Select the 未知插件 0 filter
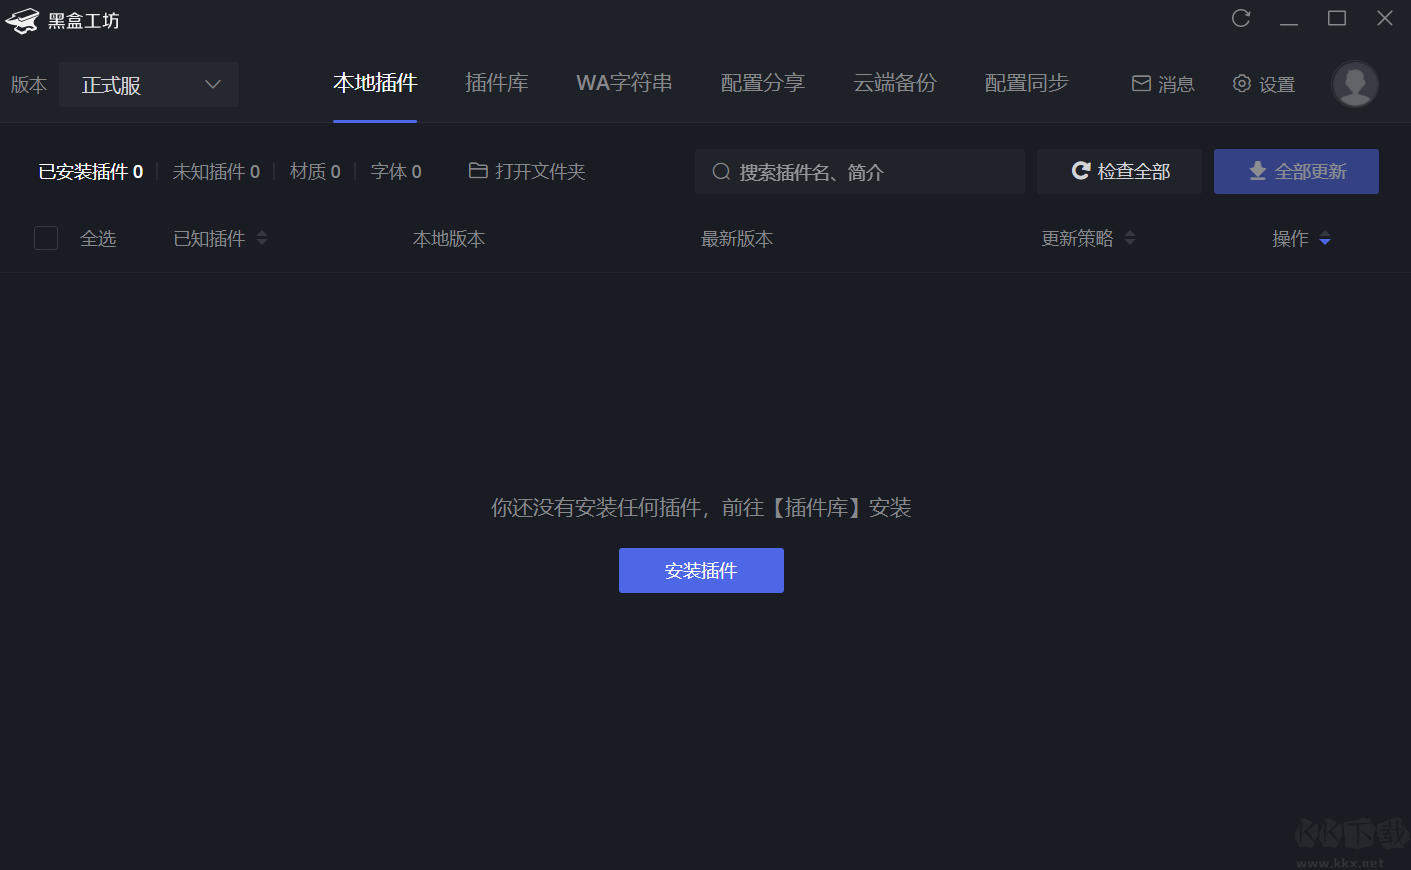 (x=216, y=172)
